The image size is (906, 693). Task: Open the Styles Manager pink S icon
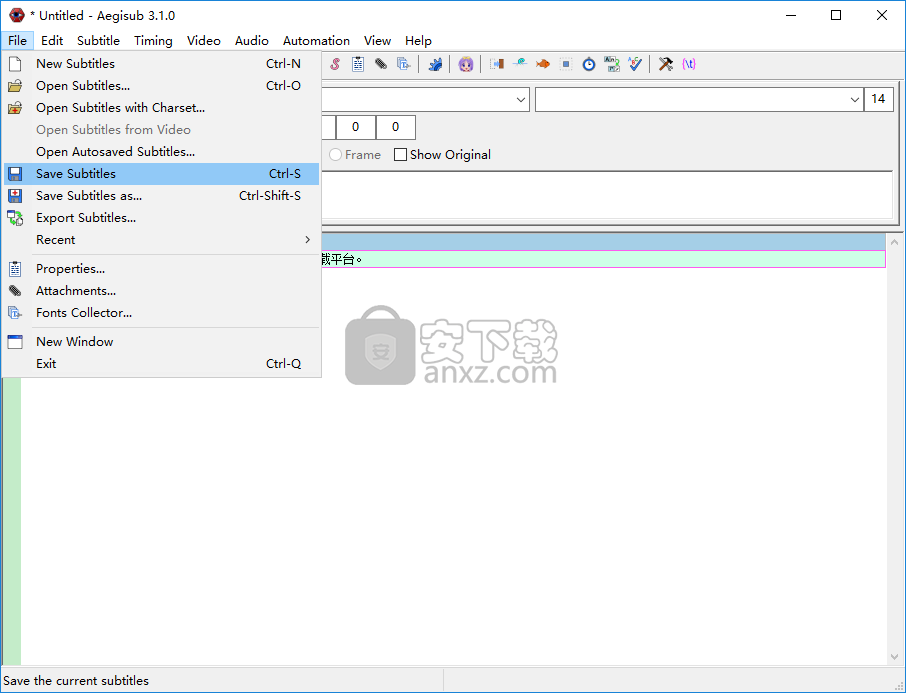pyautogui.click(x=335, y=64)
